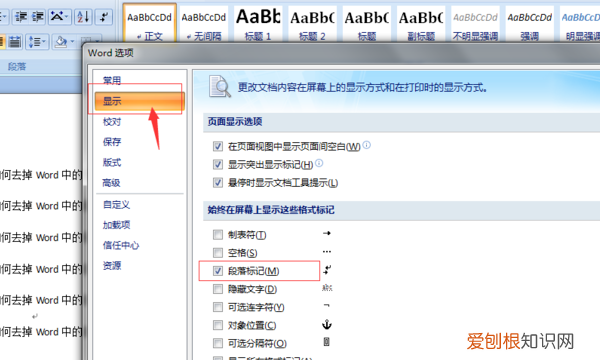The width and height of the screenshot is (600, 360).
Task: Click the Distributed alignment icon in ribbon
Action: tap(15, 41)
